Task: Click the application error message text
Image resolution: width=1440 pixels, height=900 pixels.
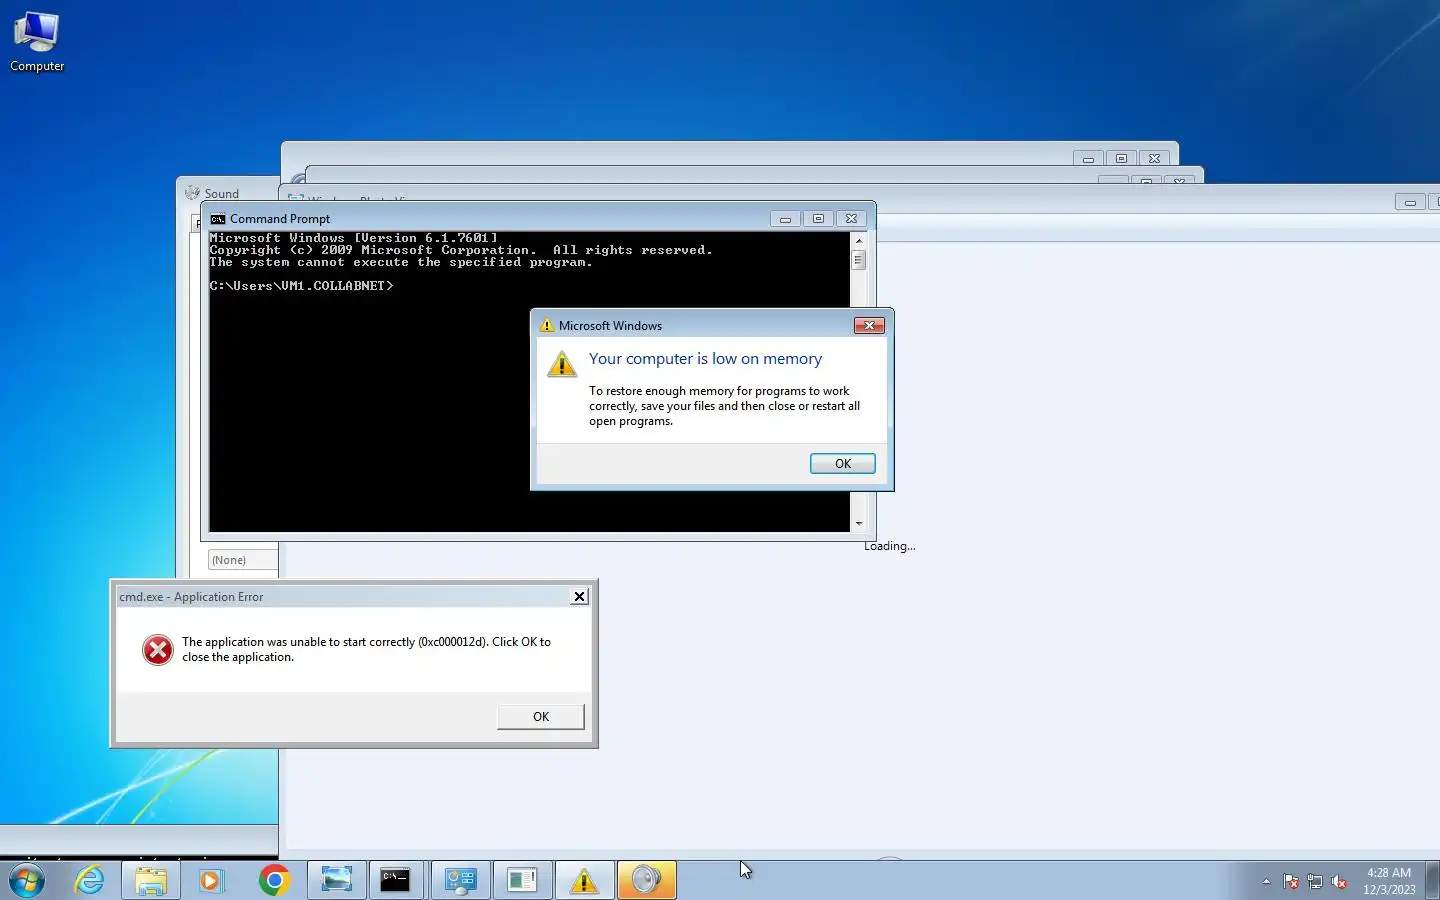Action: point(366,649)
